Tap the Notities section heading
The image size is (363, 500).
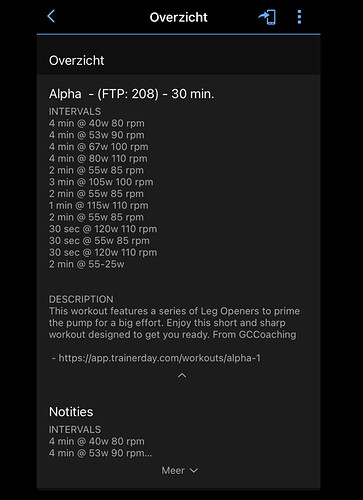tap(71, 412)
